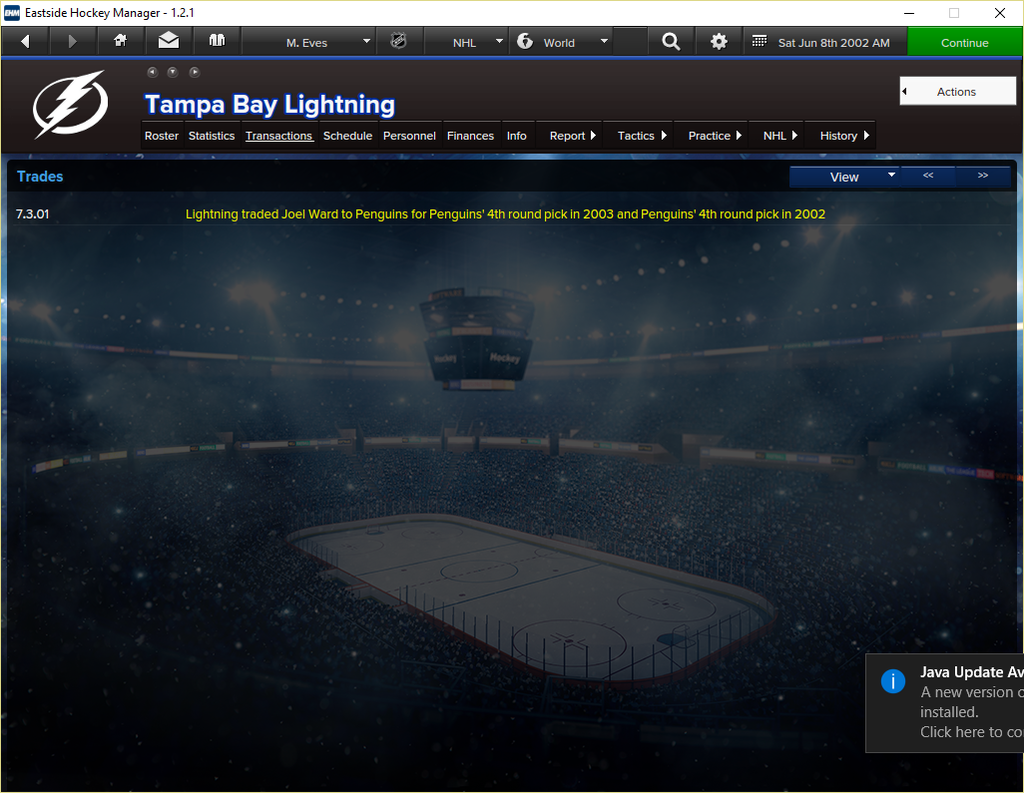Open settings with the gear icon

pyautogui.click(x=719, y=42)
